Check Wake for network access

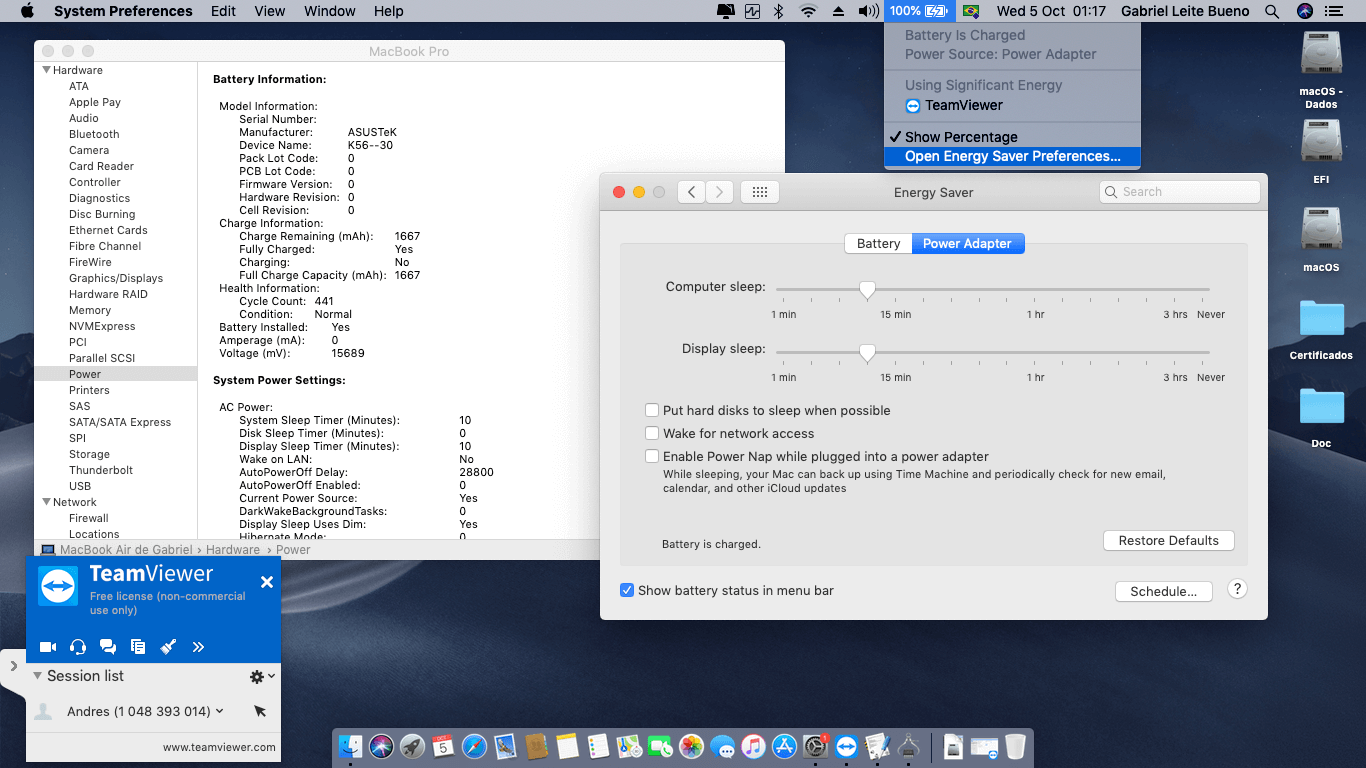pos(652,434)
